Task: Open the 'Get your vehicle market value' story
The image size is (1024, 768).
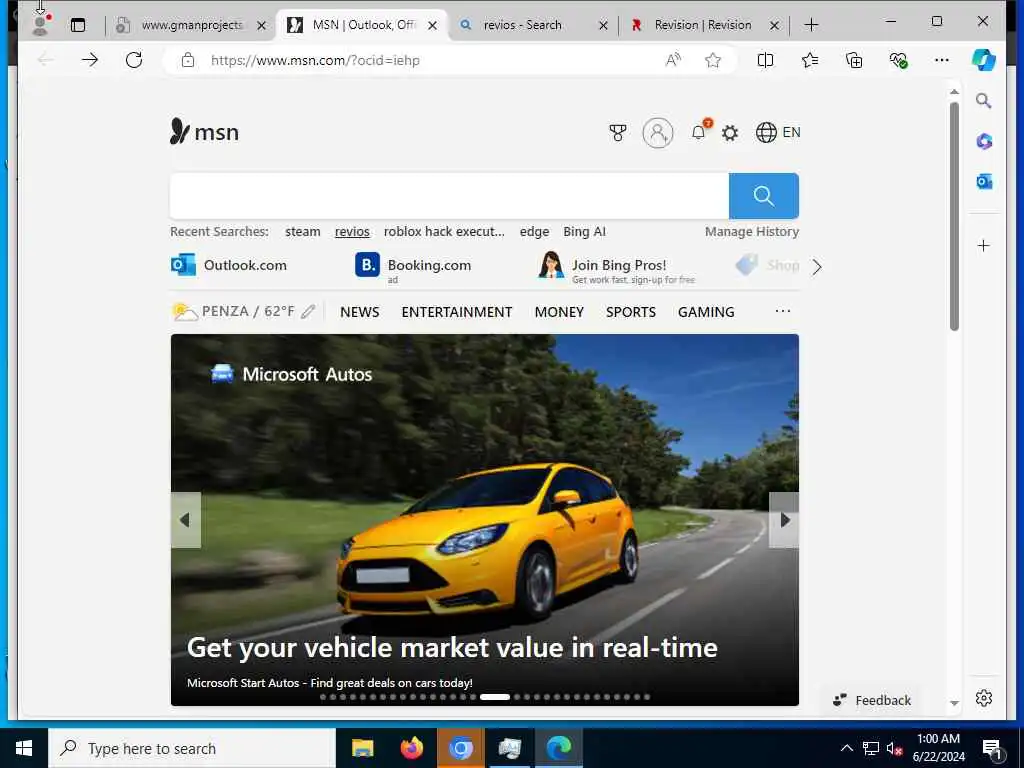Action: [452, 647]
